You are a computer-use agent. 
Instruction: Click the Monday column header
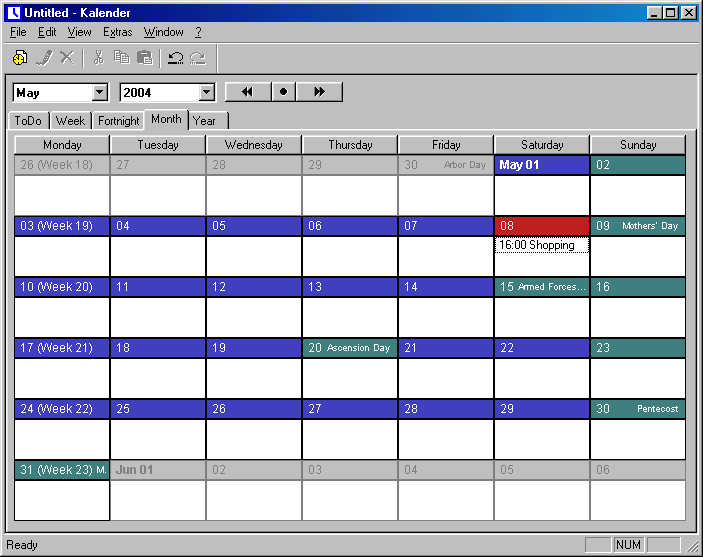point(62,145)
